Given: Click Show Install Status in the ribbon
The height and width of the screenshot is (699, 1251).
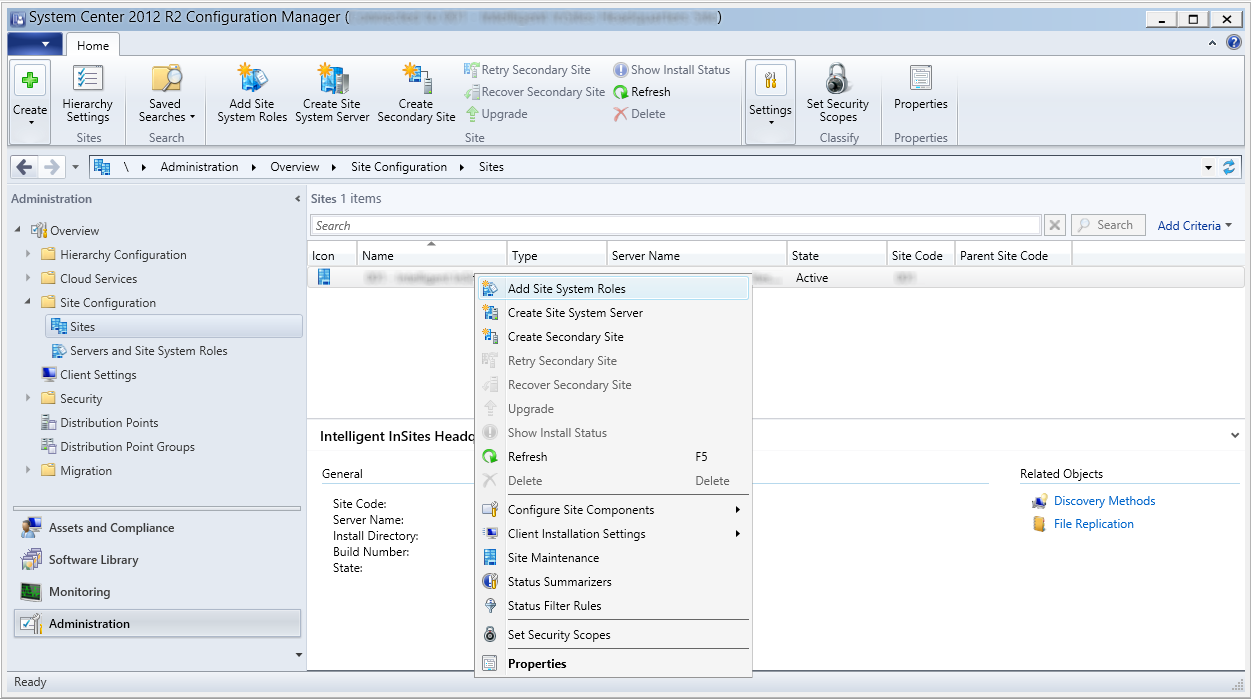Looking at the screenshot, I should [672, 70].
